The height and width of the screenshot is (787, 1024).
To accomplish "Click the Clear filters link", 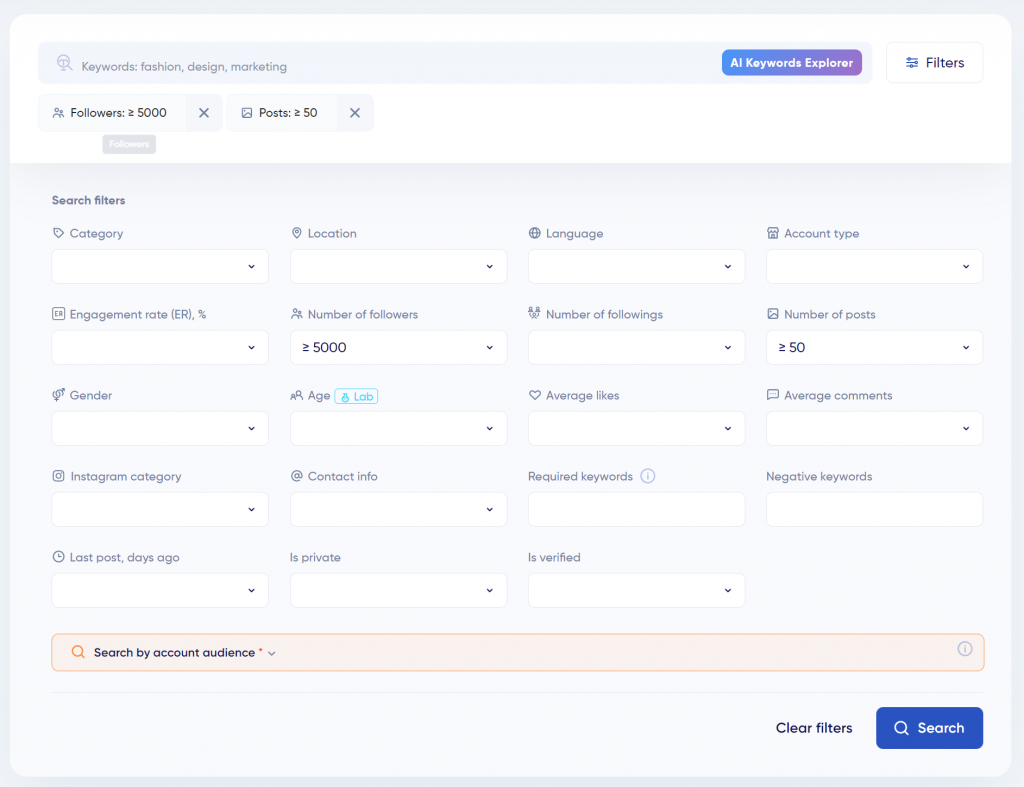I will pos(814,728).
